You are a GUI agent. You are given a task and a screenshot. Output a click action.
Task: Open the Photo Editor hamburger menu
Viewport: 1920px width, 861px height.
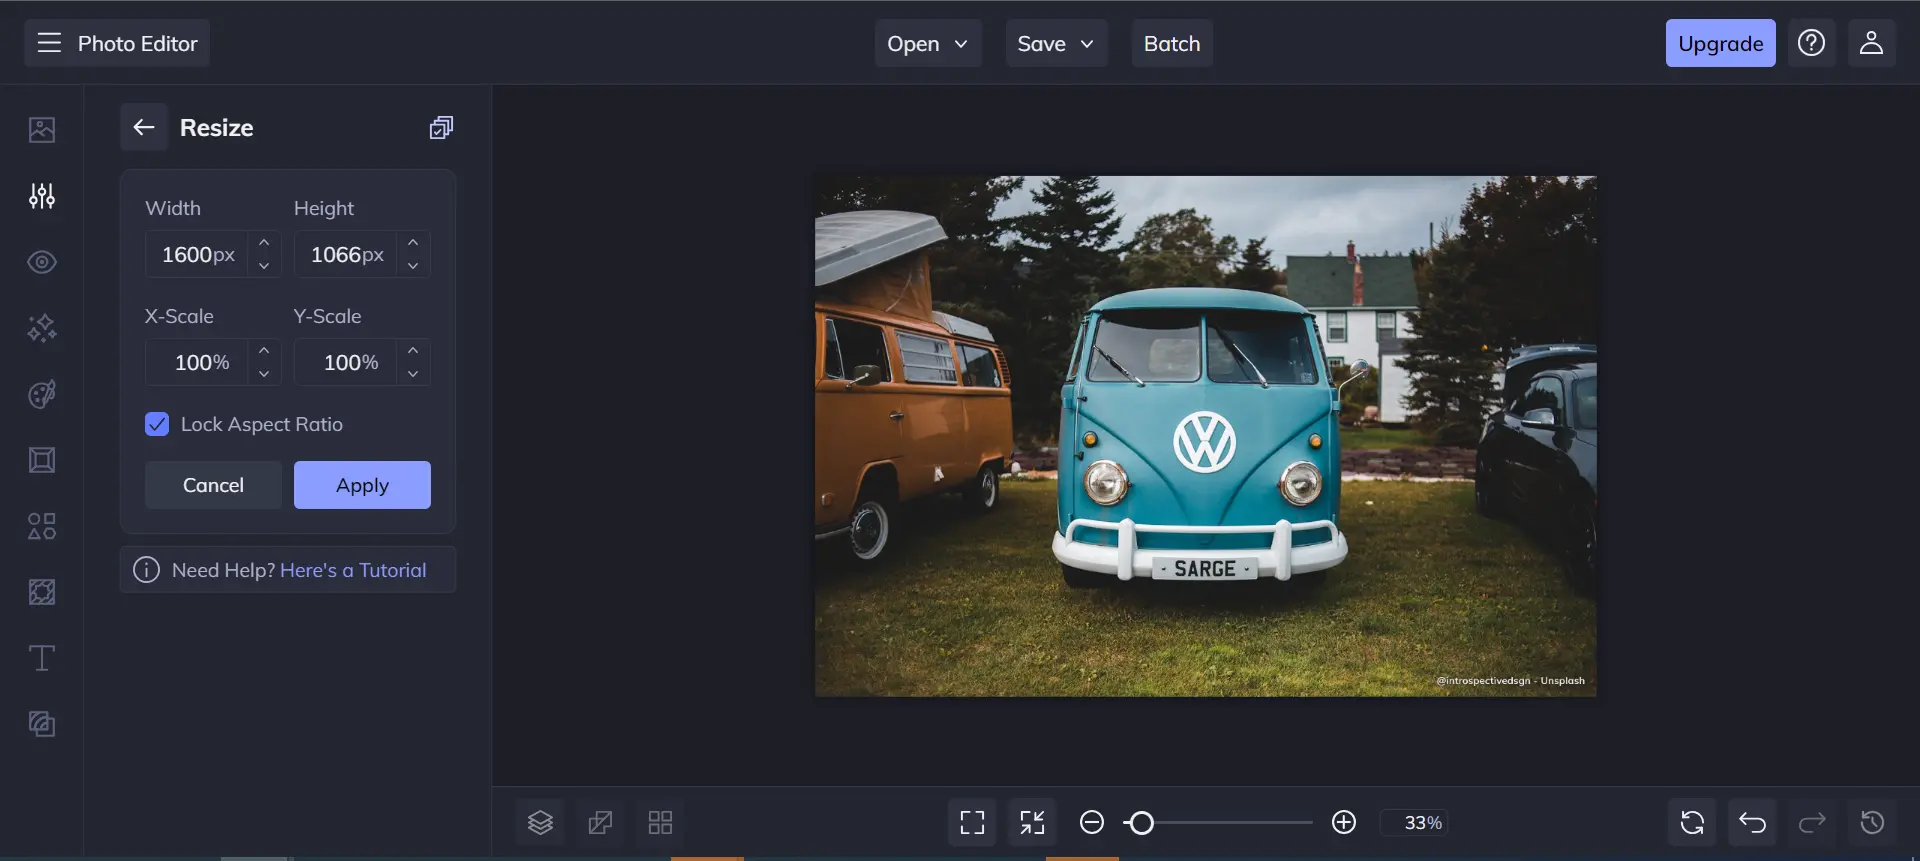click(x=49, y=43)
